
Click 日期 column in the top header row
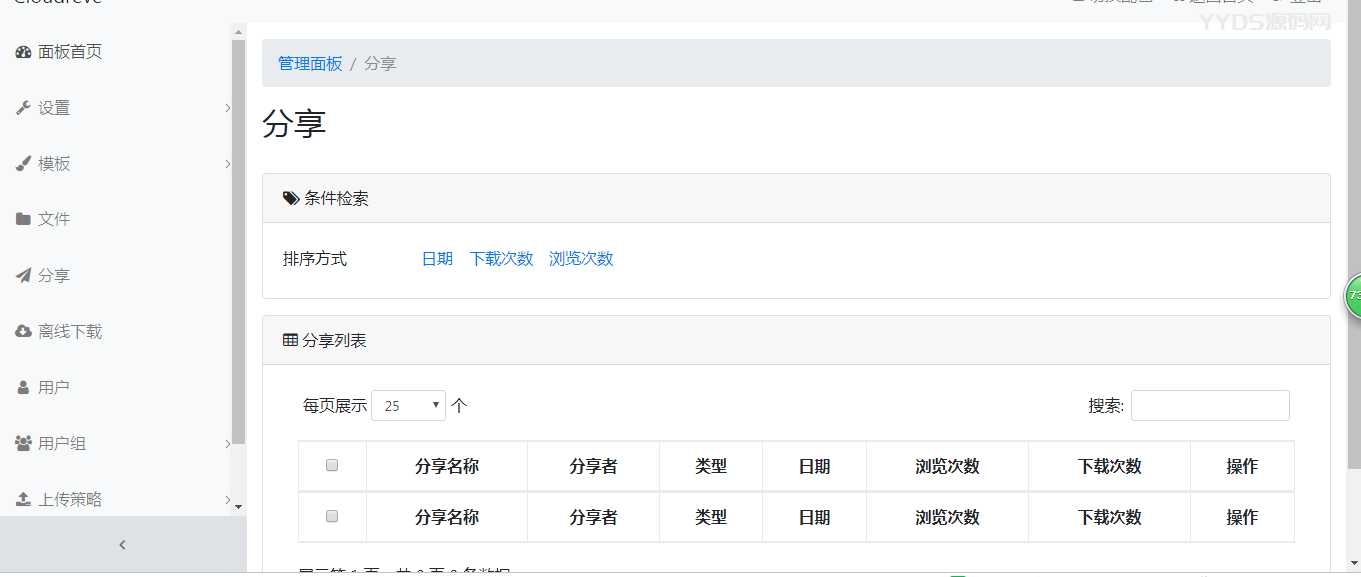[x=814, y=466]
